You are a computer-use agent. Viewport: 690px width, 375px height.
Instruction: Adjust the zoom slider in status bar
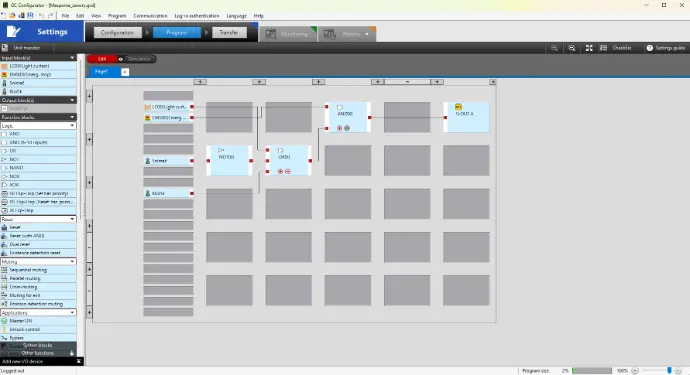[669, 371]
